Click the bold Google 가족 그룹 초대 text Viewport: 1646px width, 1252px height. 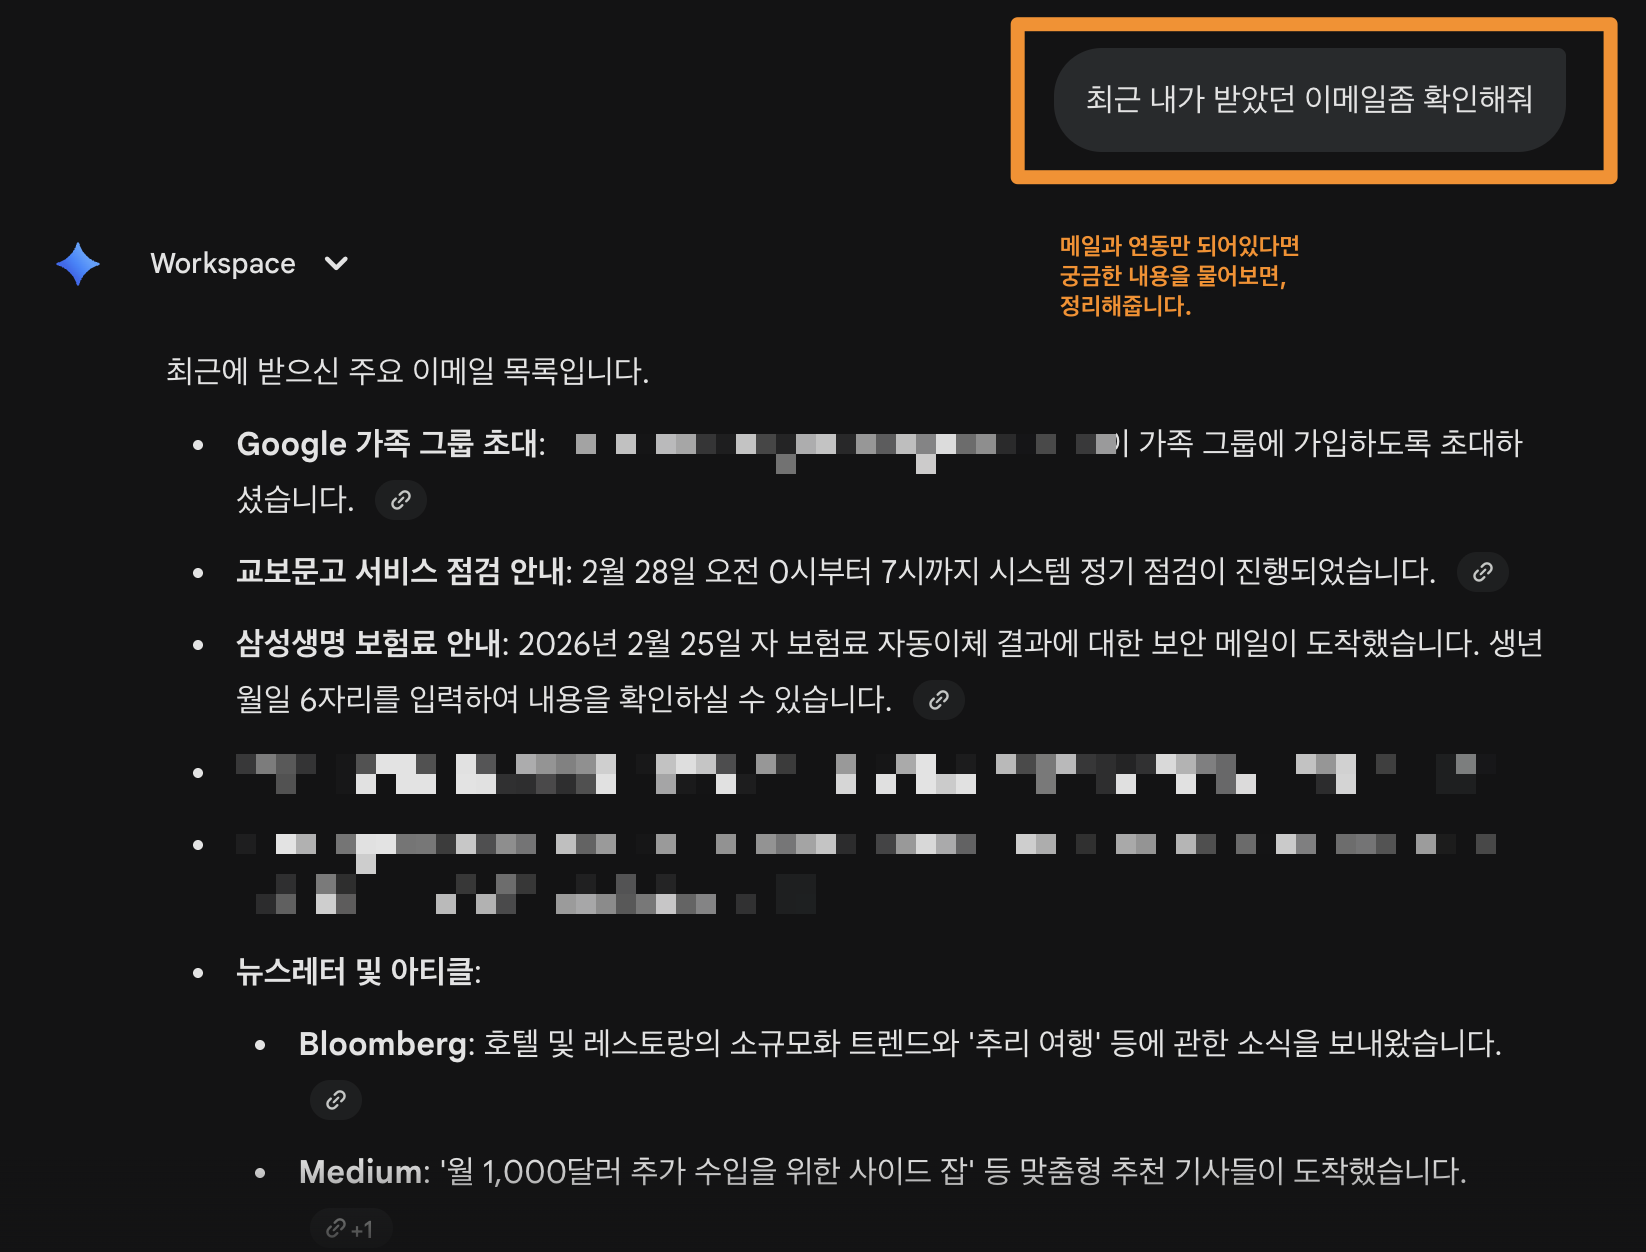point(388,443)
